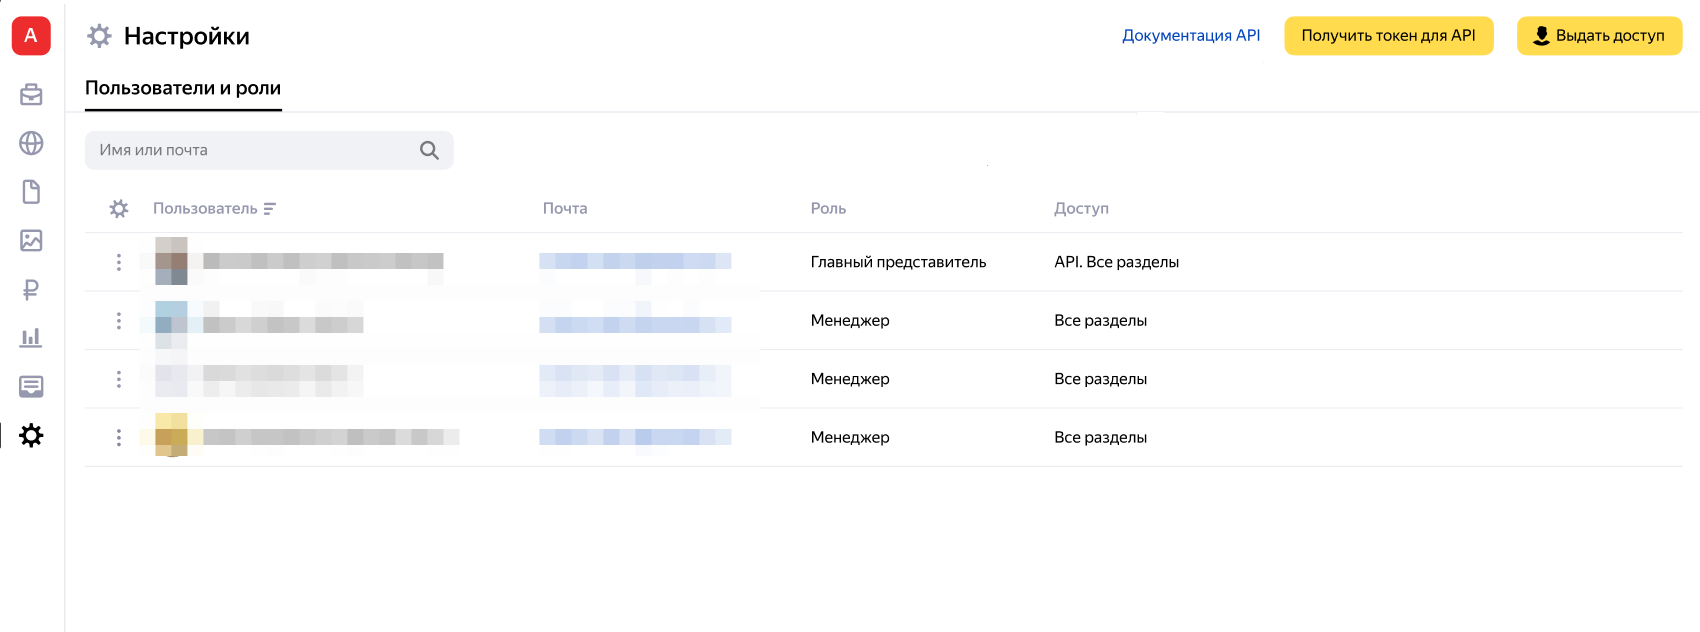Screen dimensions: 1700x632
Task: Open three-dot menu for Главный представитель row
Action: tap(119, 262)
